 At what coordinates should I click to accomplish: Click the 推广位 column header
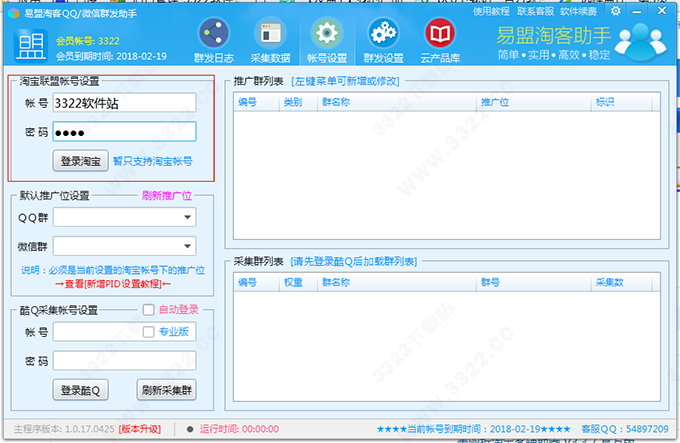(x=533, y=102)
